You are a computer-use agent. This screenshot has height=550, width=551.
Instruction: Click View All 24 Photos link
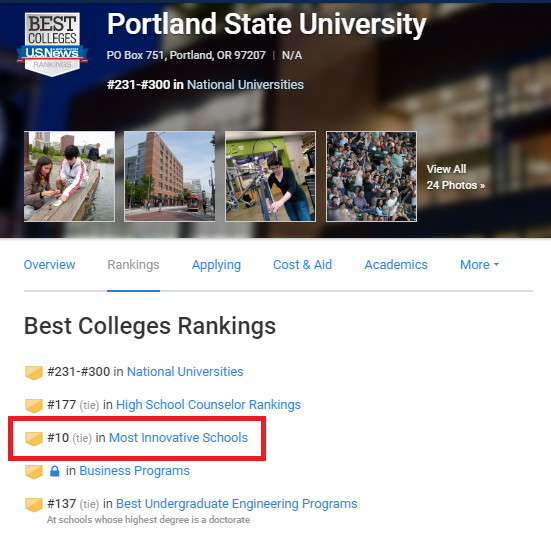[455, 177]
